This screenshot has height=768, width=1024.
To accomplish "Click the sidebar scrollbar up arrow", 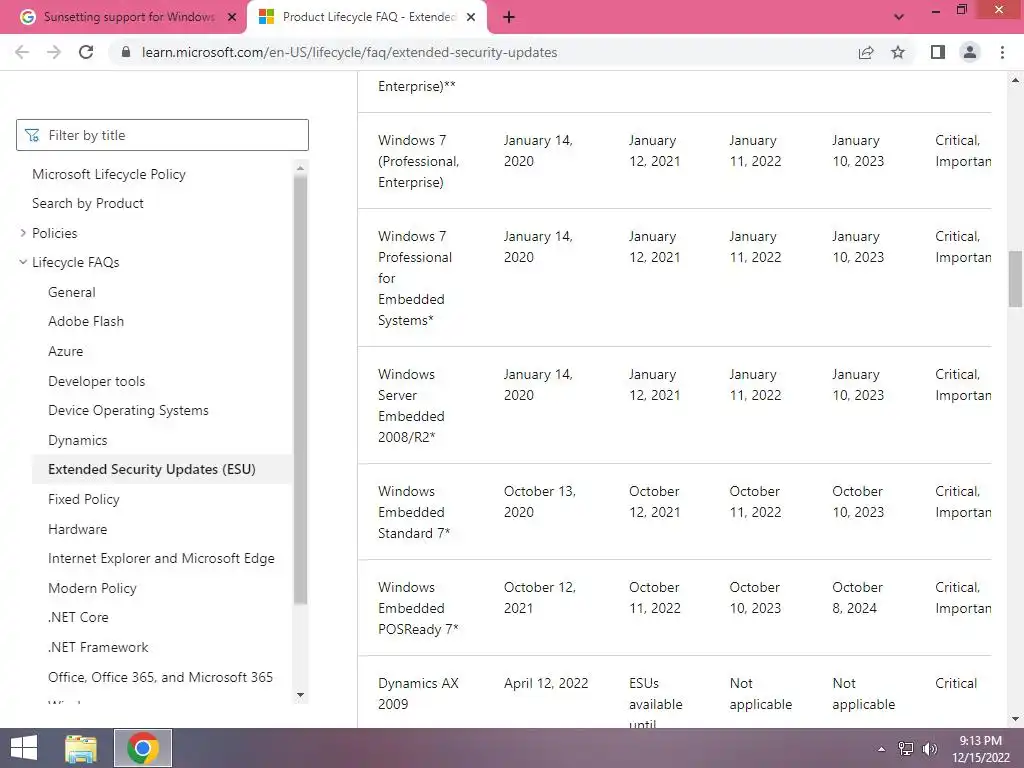I will tap(300, 168).
